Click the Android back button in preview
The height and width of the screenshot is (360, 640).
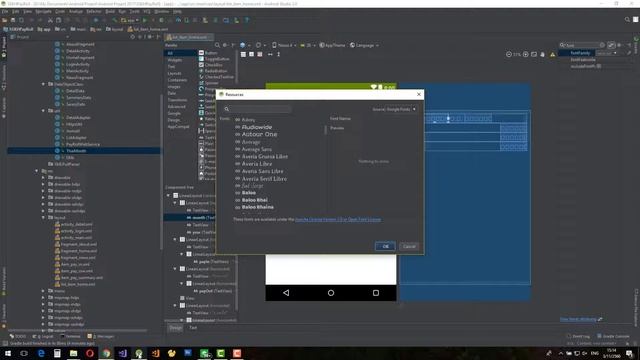286,293
